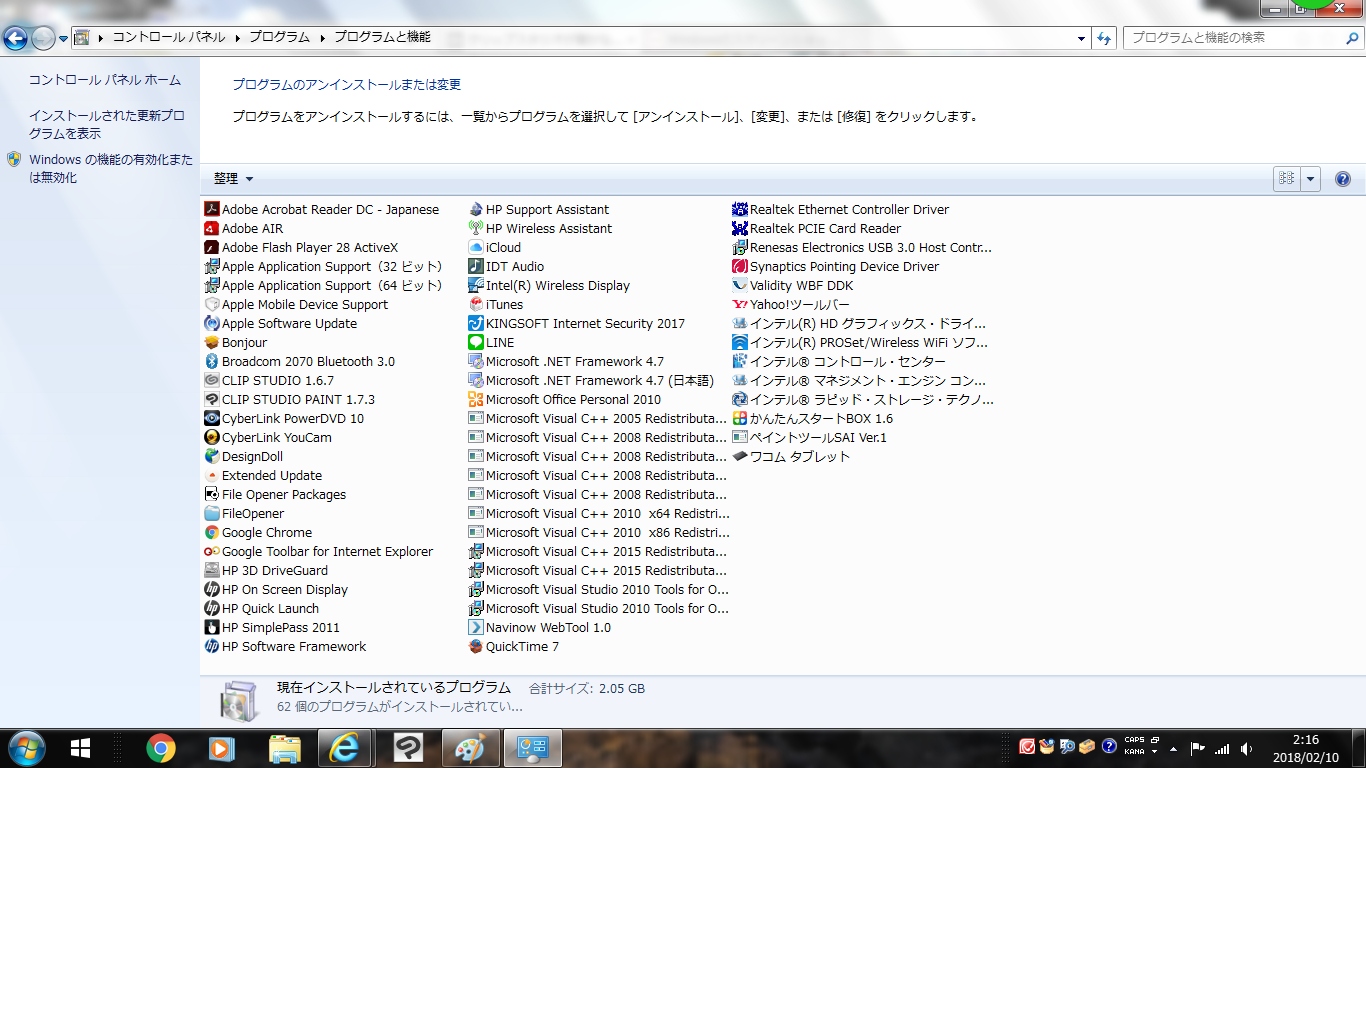Screen dimensions: 1366x1036
Task: Select "Microsoft Visual C++ 2005 Redistributa..." entry
Action: 598,418
